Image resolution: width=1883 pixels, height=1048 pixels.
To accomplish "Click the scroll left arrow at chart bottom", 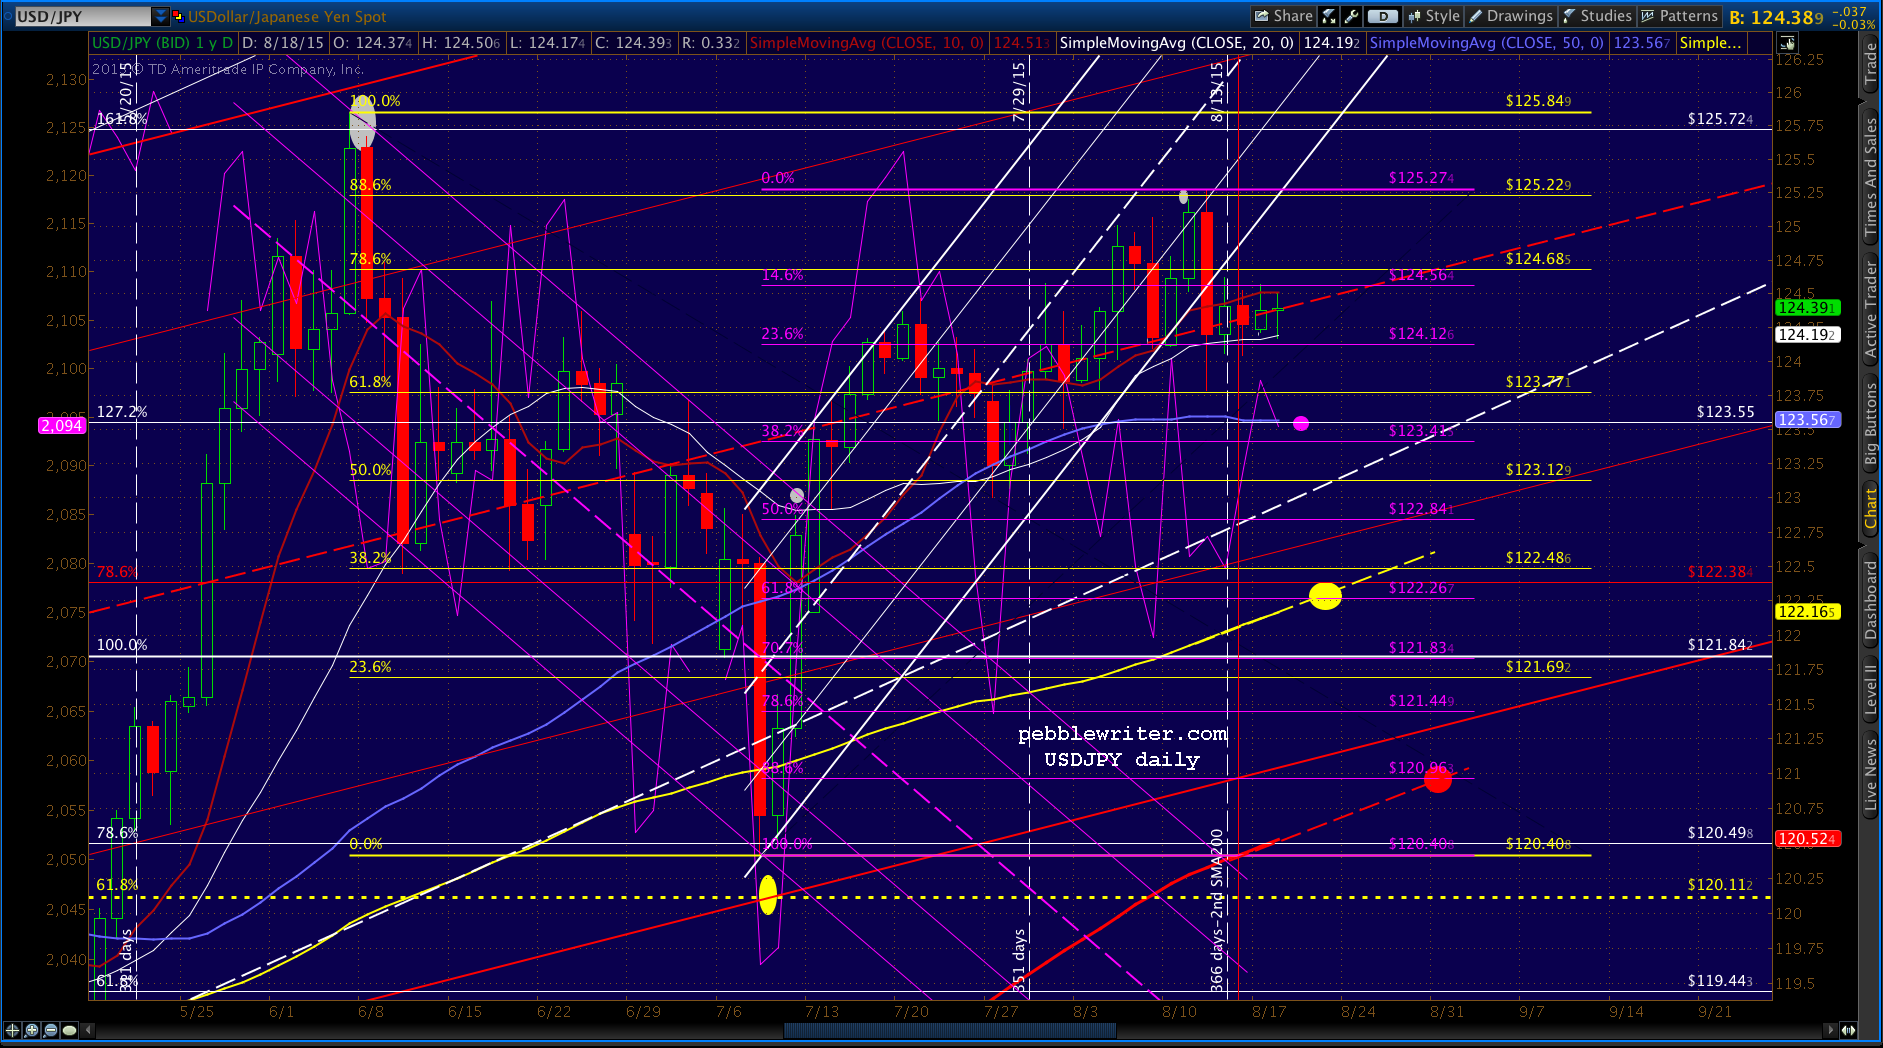I will pyautogui.click(x=89, y=1030).
